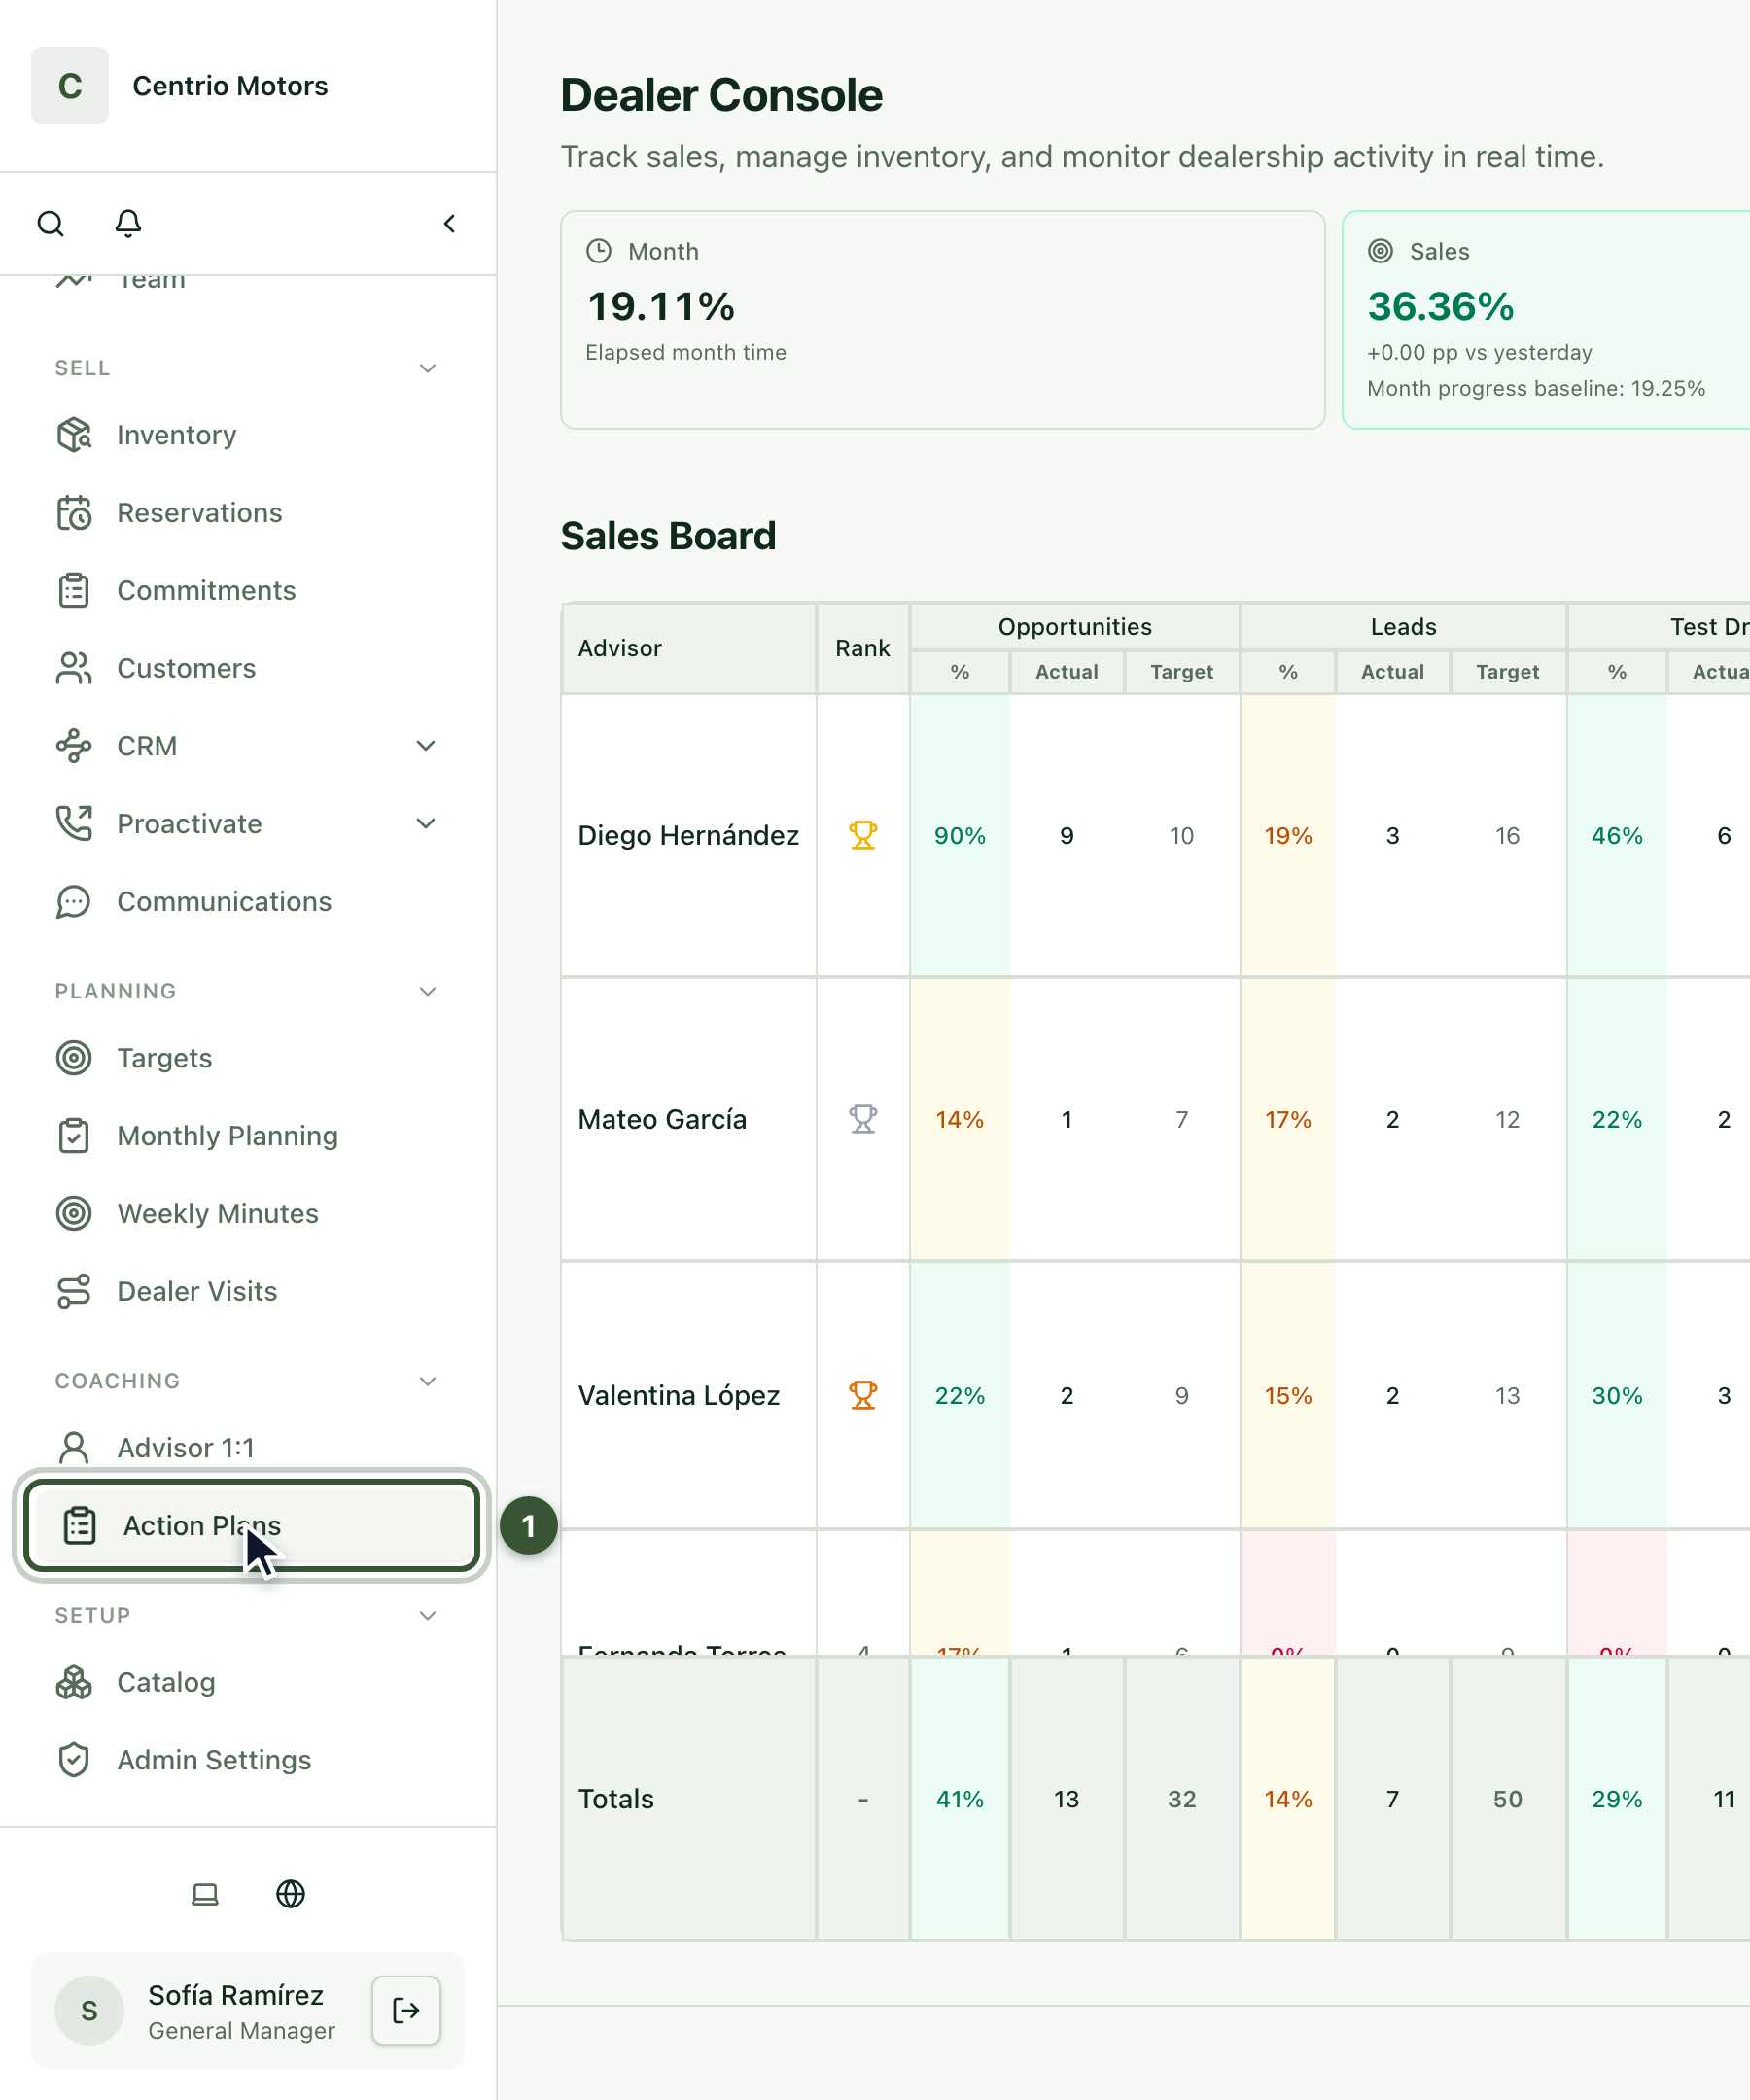Click Valentina López advisor name
Viewport: 1750px width, 2100px height.
pos(679,1395)
